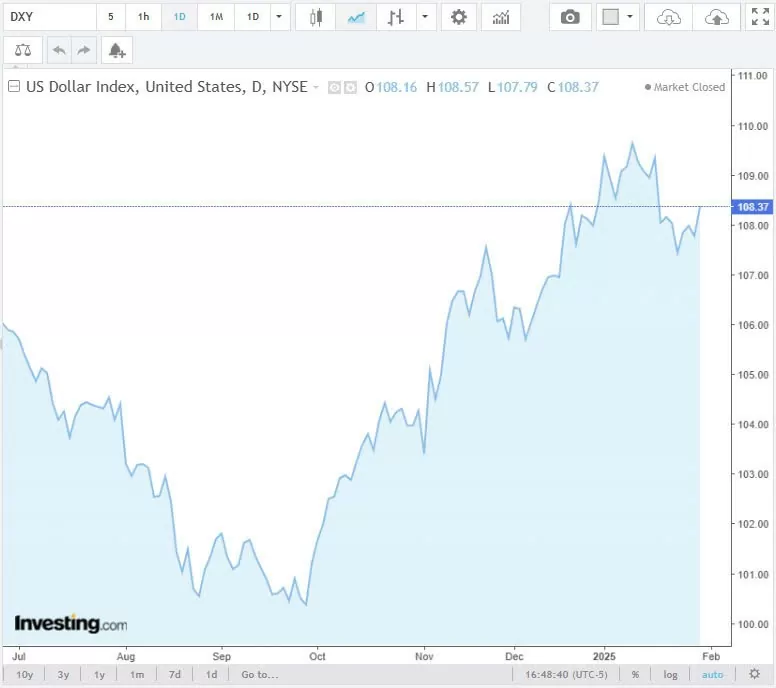Click the 'Go to...' date button
Image resolution: width=776 pixels, height=688 pixels.
coord(259,674)
